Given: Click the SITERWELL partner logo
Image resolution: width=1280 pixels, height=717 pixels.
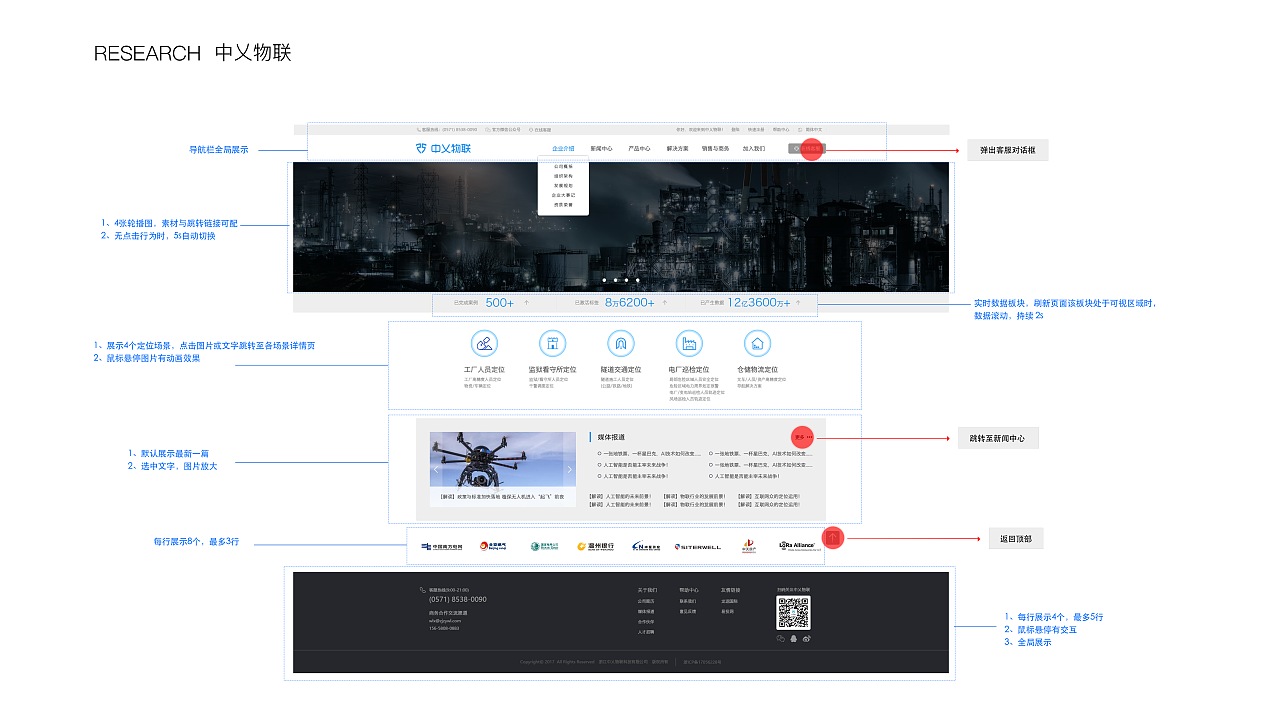Looking at the screenshot, I should pyautogui.click(x=697, y=546).
